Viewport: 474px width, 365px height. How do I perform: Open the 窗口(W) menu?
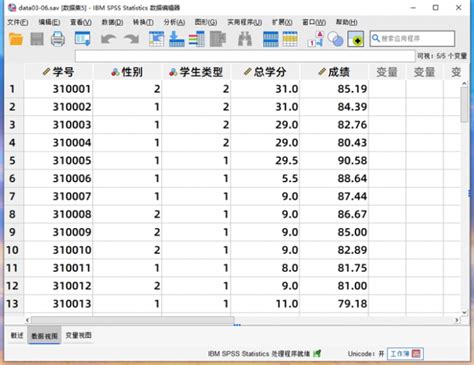[314, 22]
